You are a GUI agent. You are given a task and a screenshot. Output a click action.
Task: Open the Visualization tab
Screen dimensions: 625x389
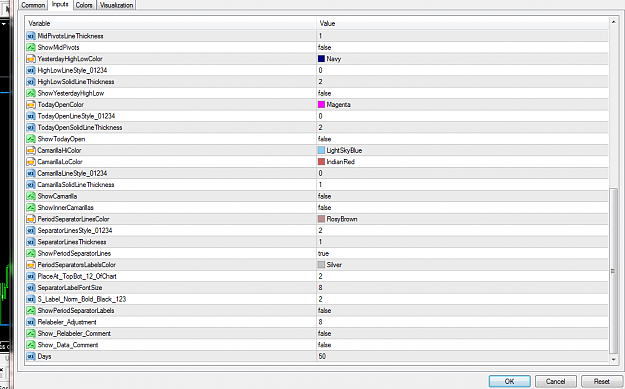[x=116, y=5]
